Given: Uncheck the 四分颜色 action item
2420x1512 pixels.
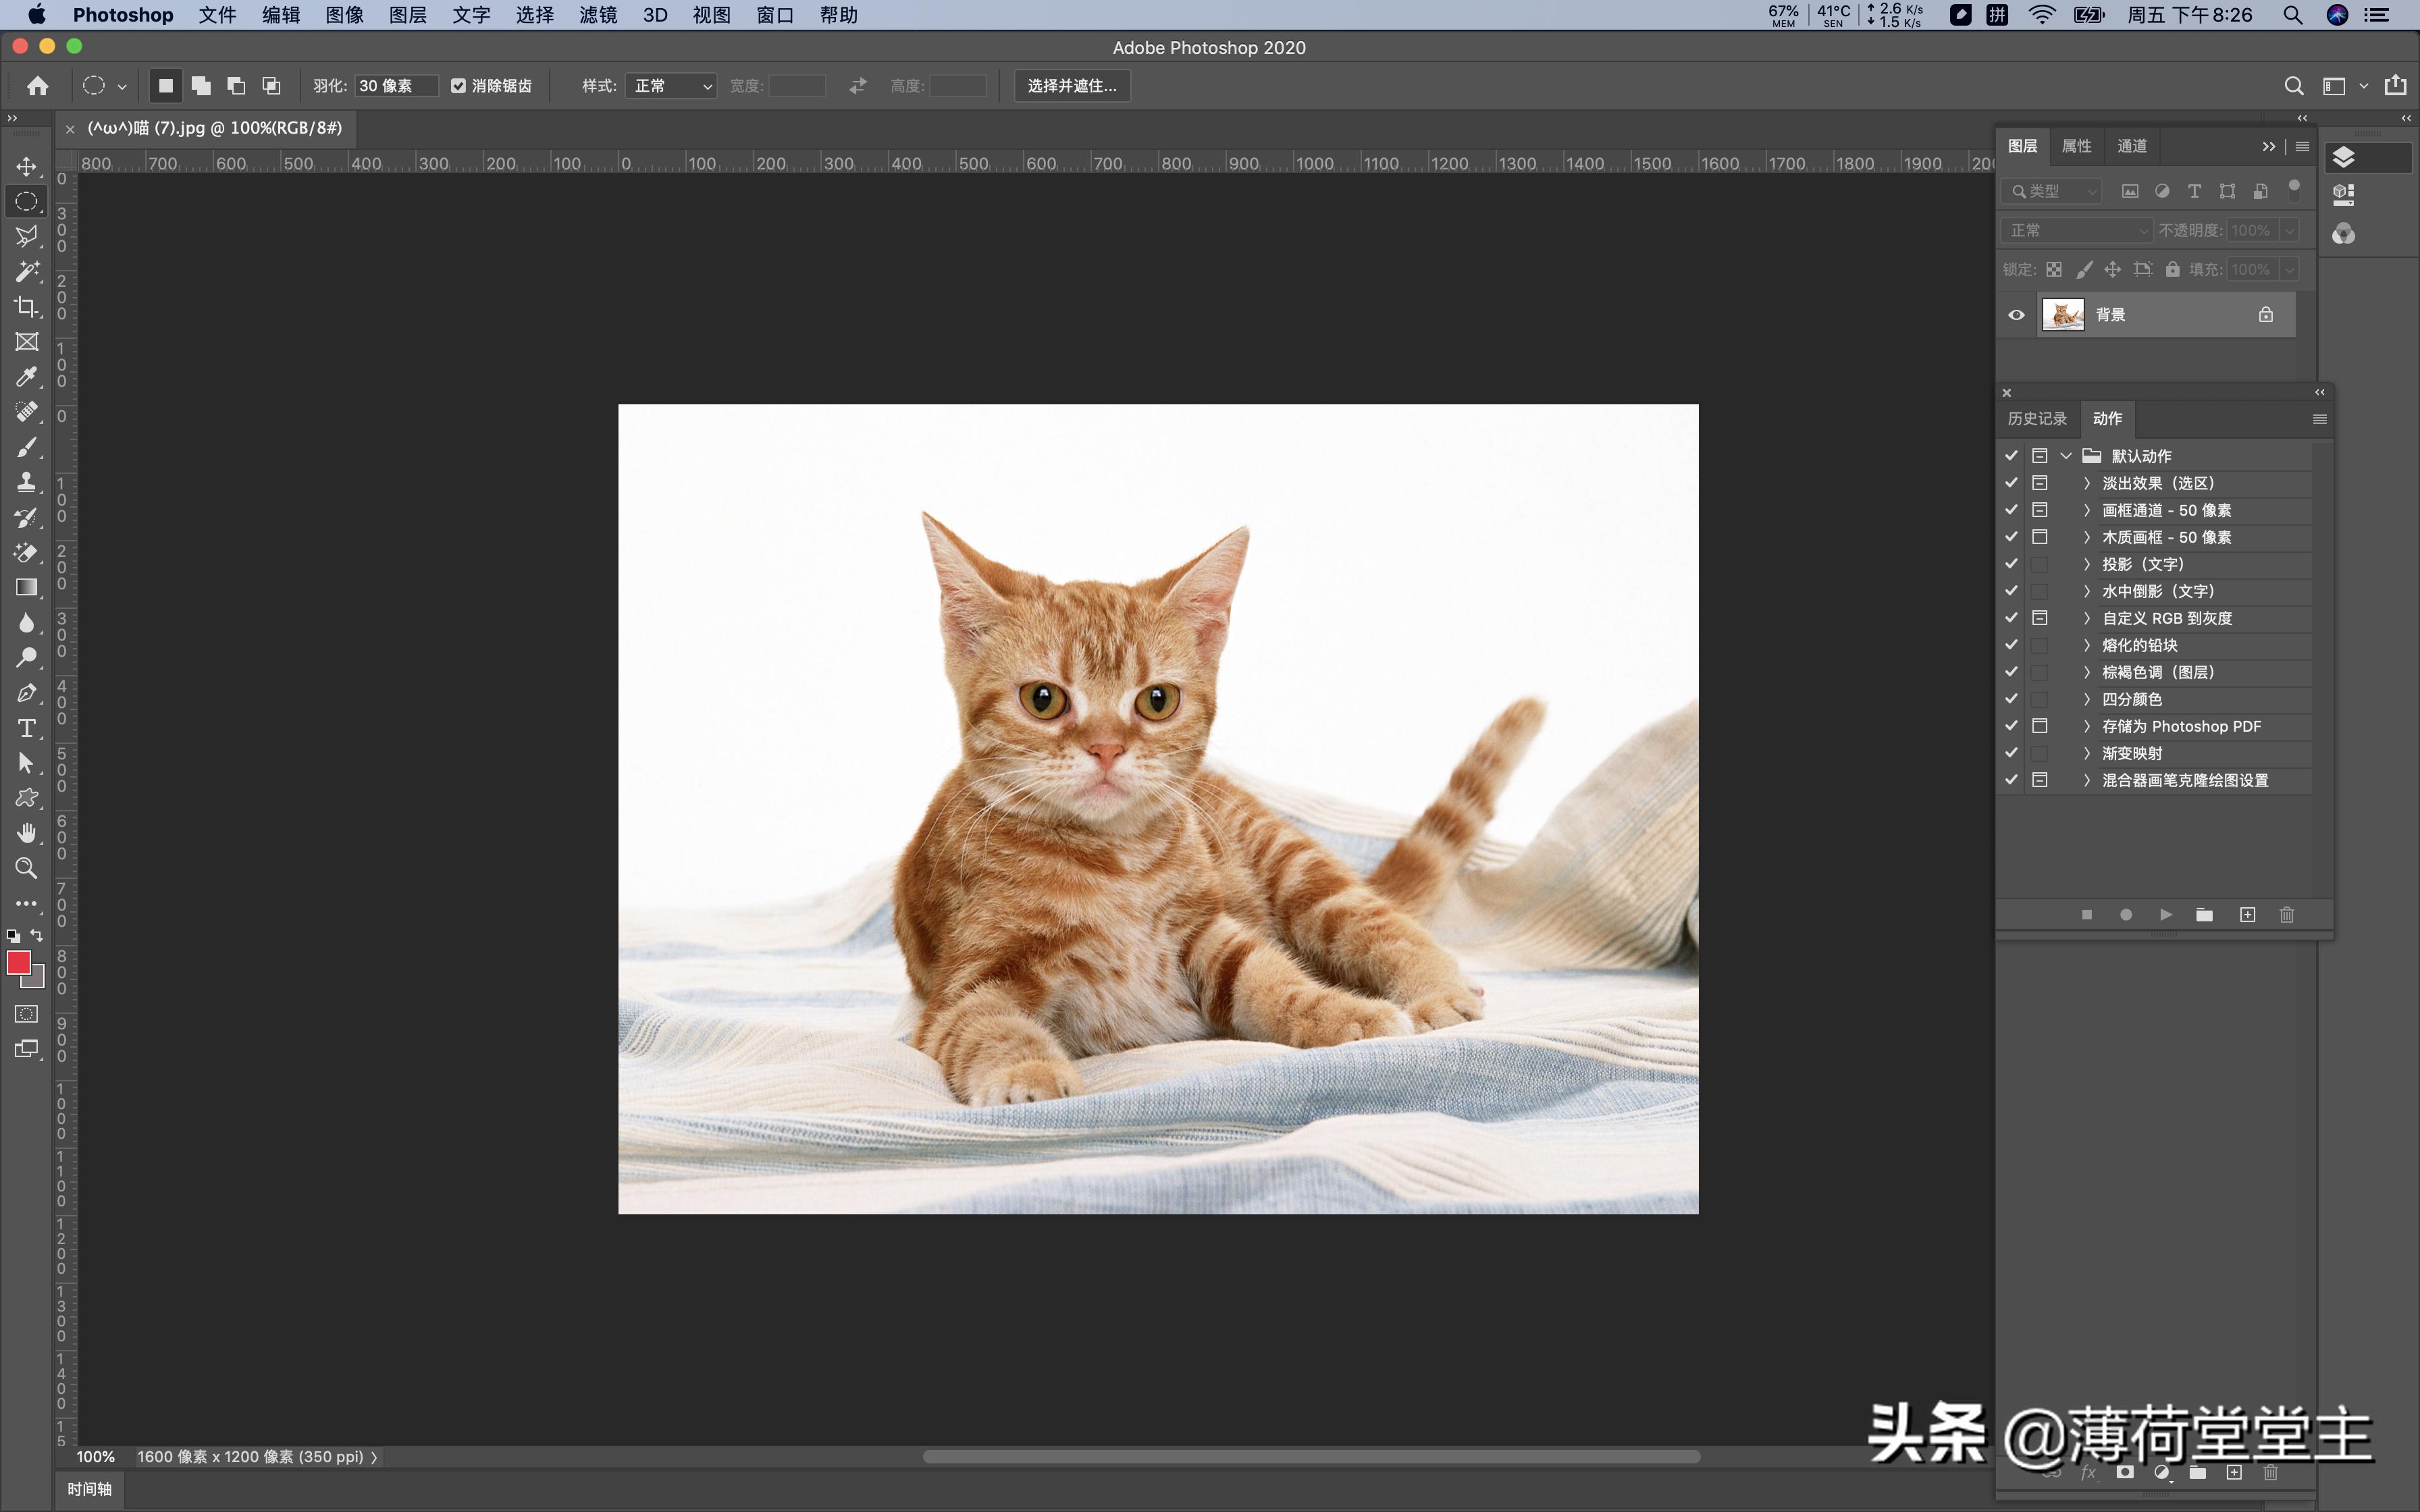Looking at the screenshot, I should pyautogui.click(x=2011, y=698).
